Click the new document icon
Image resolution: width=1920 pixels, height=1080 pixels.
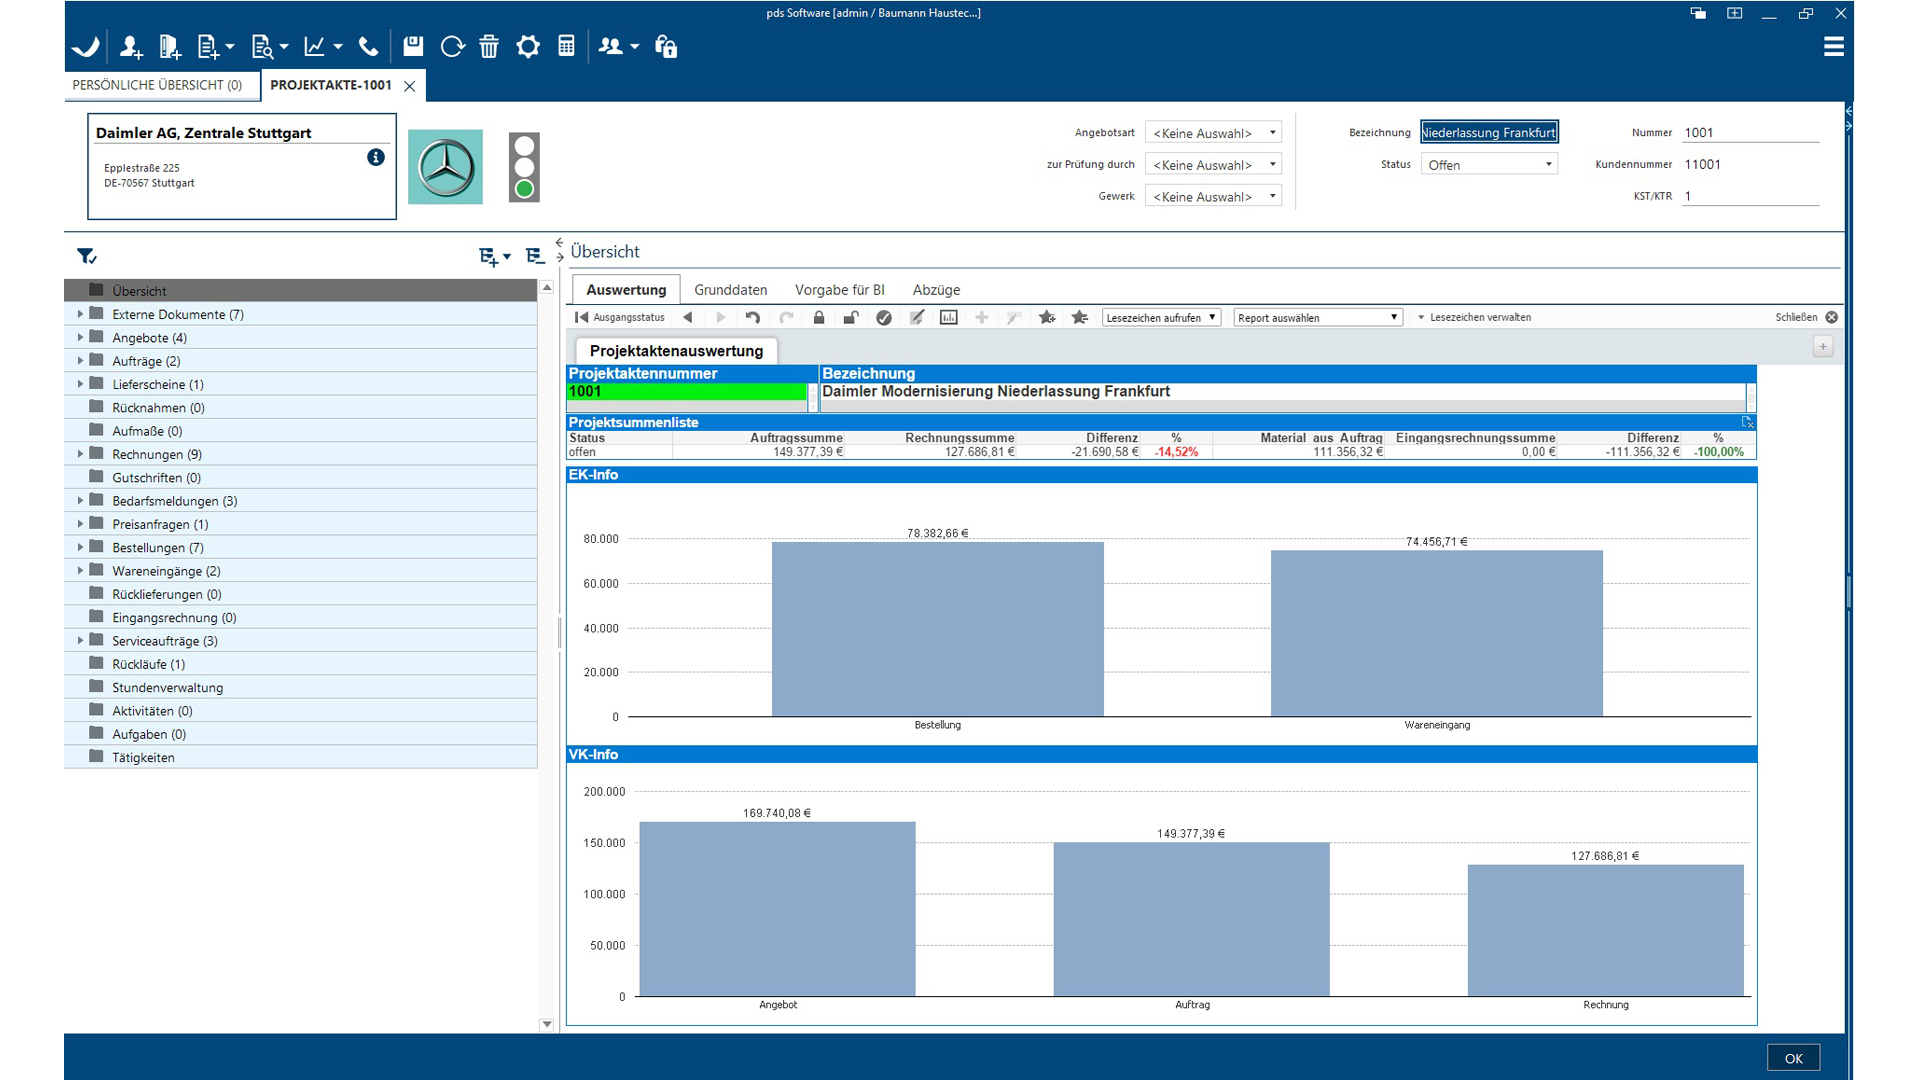click(x=208, y=46)
